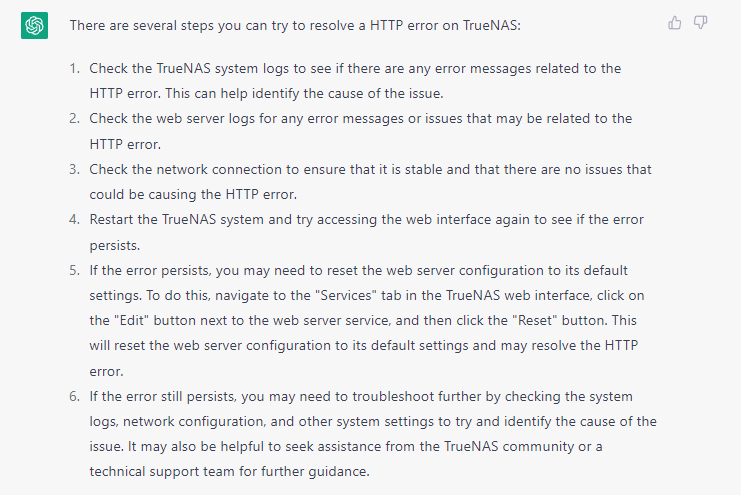
Task: Click the word "persists." ending step 4
Action: (x=115, y=245)
